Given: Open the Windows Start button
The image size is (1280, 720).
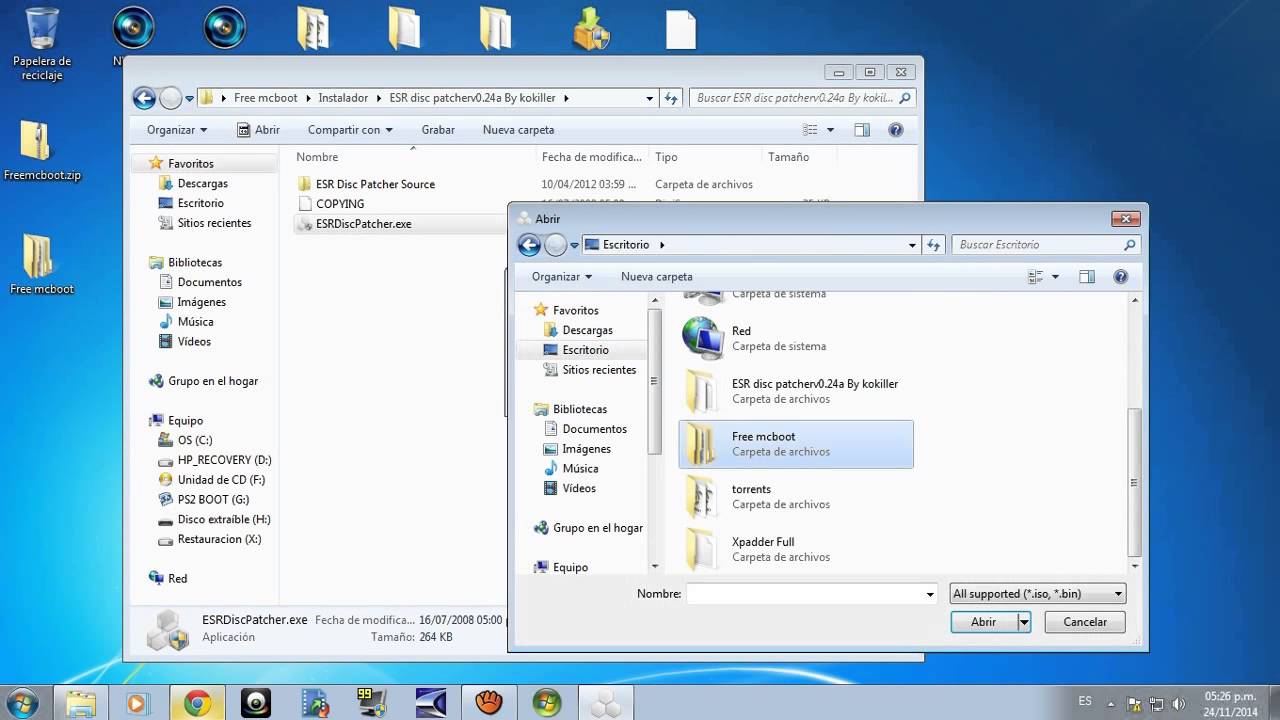Looking at the screenshot, I should (22, 703).
